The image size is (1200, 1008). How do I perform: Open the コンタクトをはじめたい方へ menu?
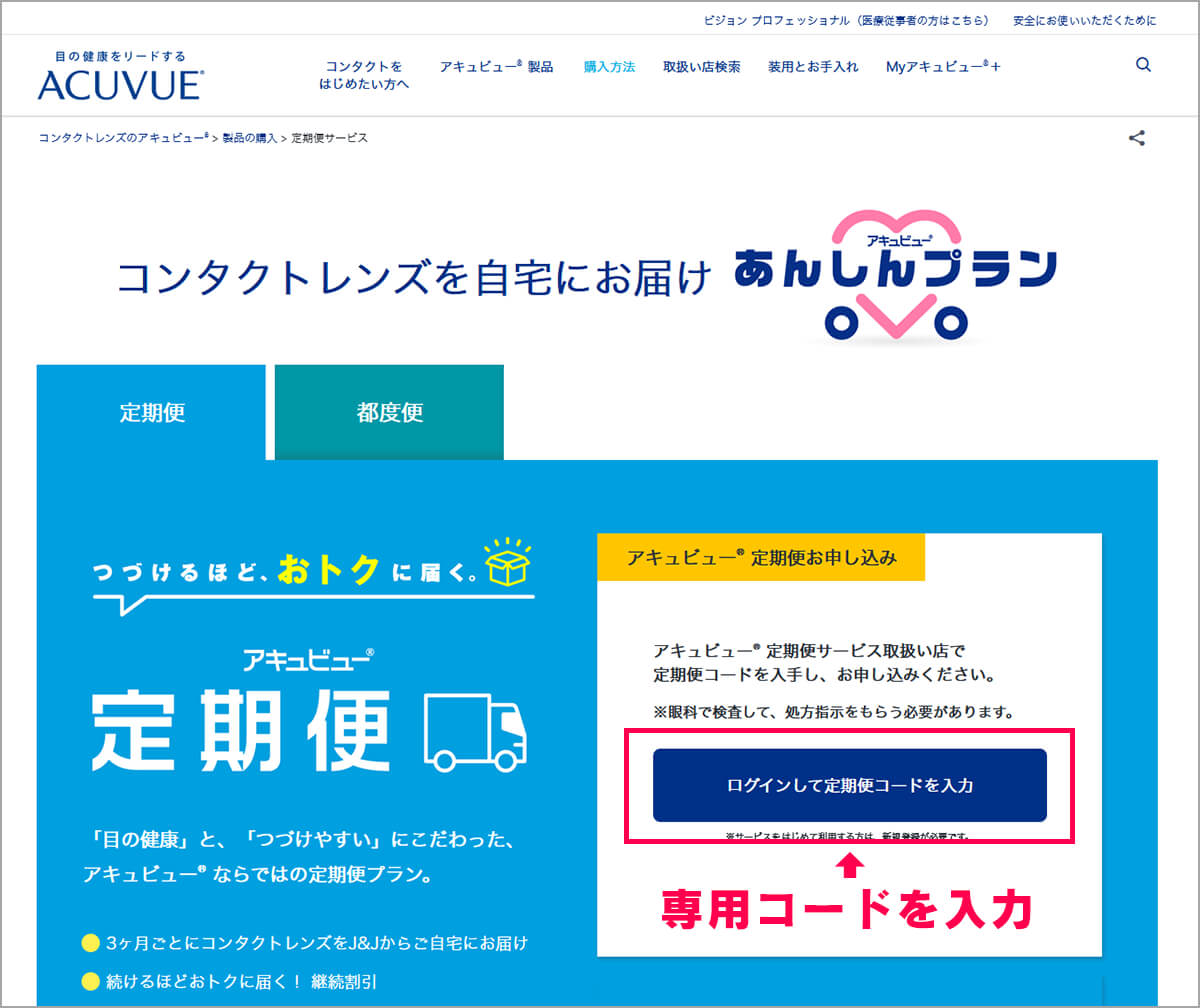pos(364,75)
